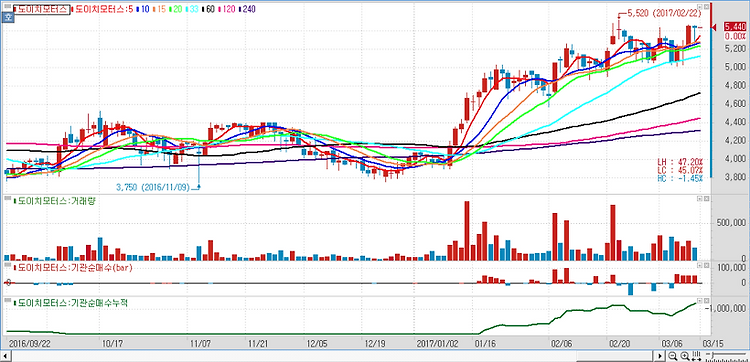This screenshot has height=362, width=750.
Task: Click the purple 240-day moving average legend
Action: [248, 9]
